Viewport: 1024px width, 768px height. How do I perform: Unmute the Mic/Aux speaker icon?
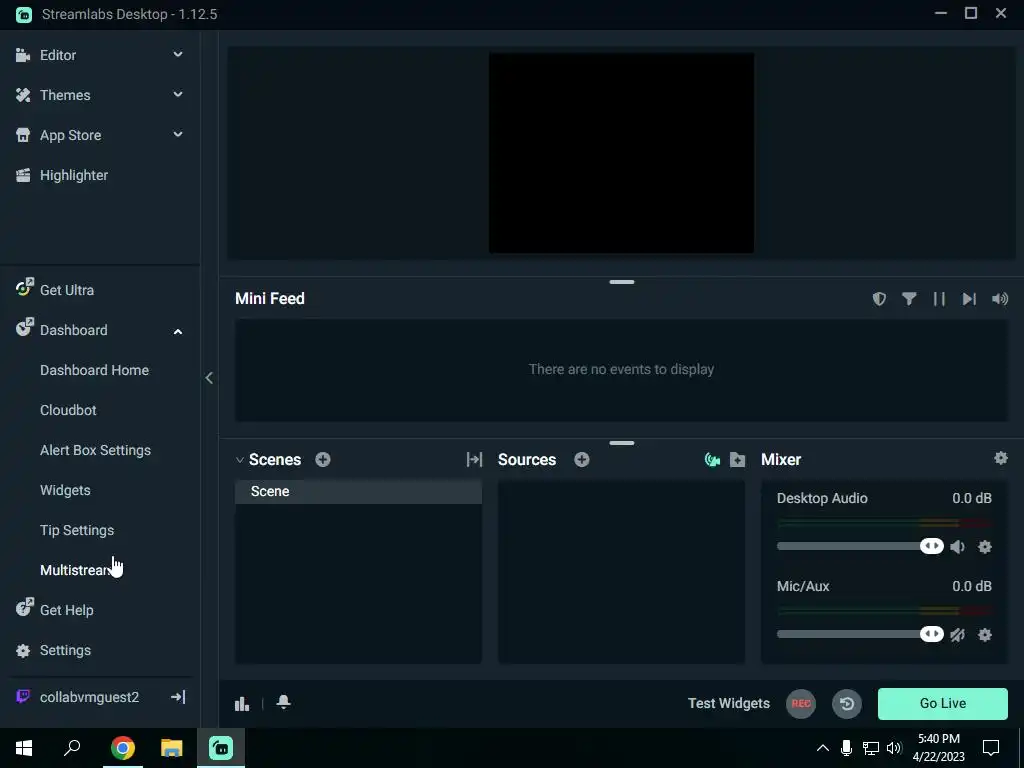[957, 635]
